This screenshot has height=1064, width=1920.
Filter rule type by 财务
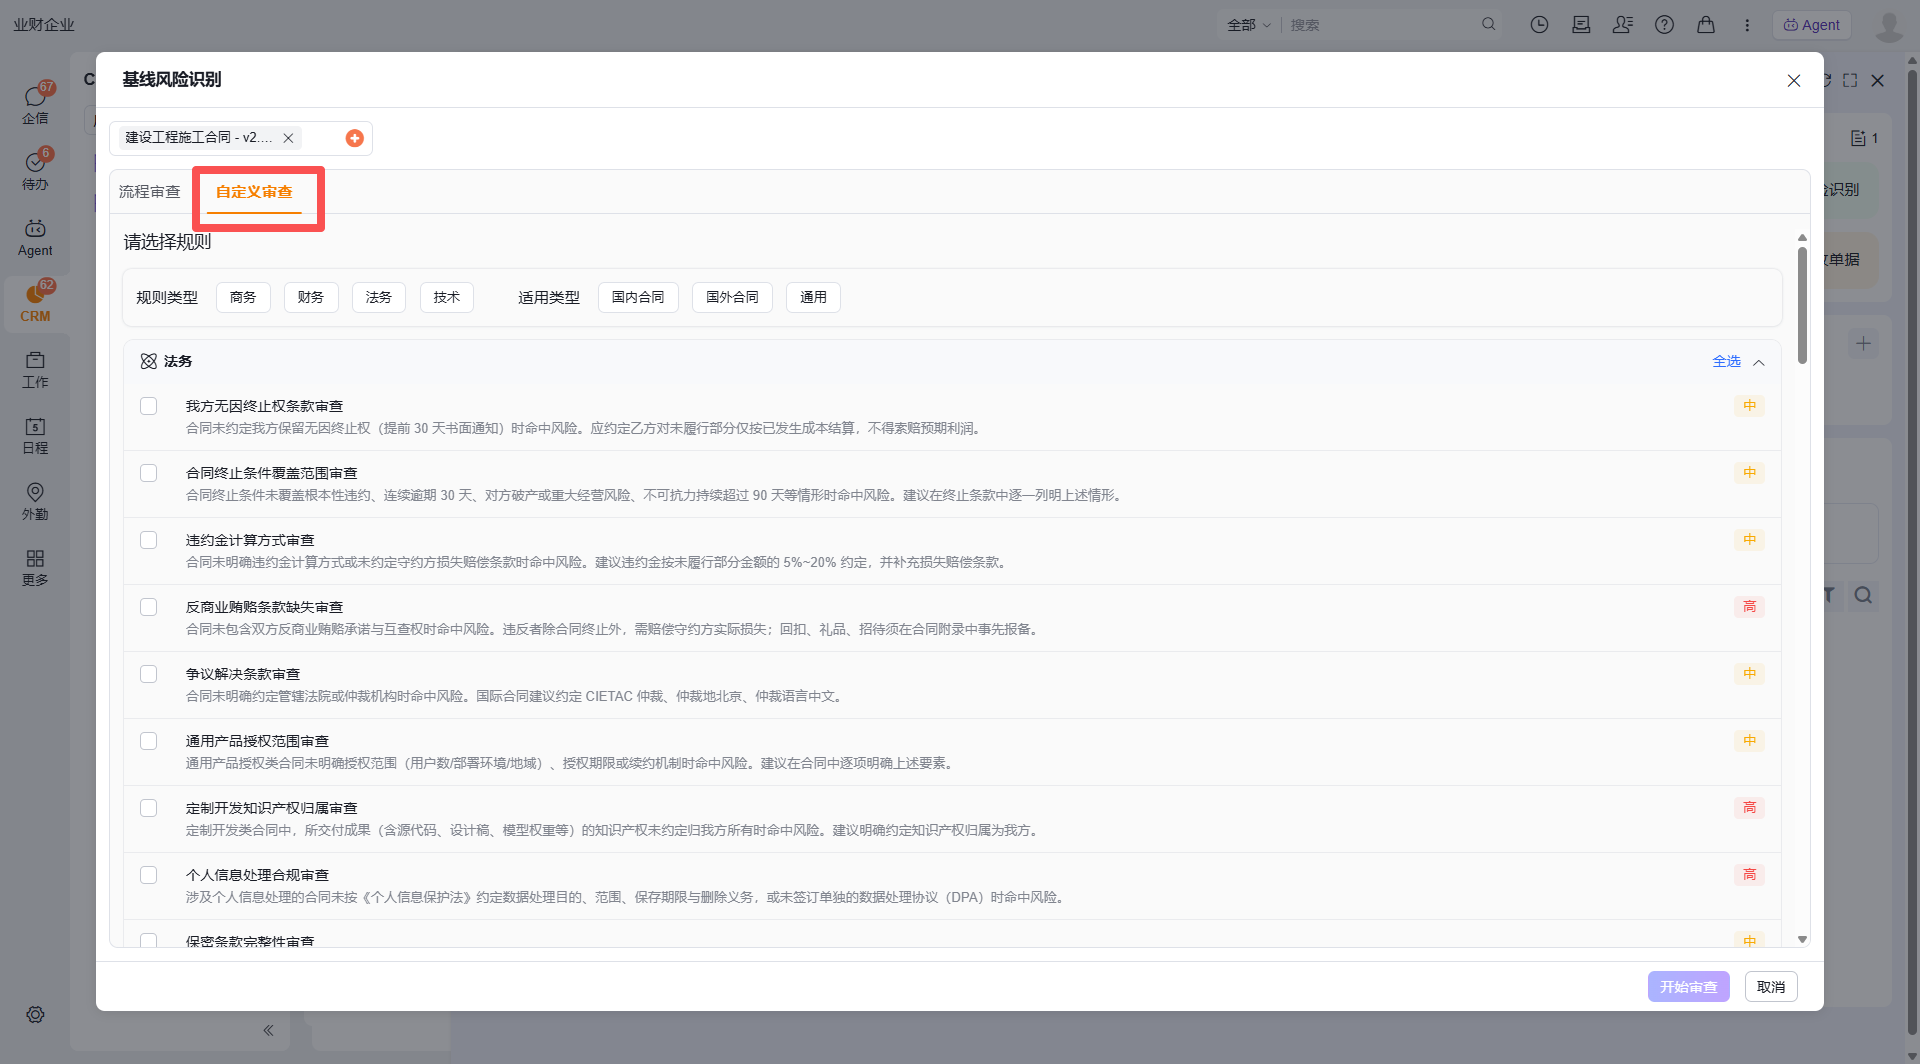pos(311,298)
